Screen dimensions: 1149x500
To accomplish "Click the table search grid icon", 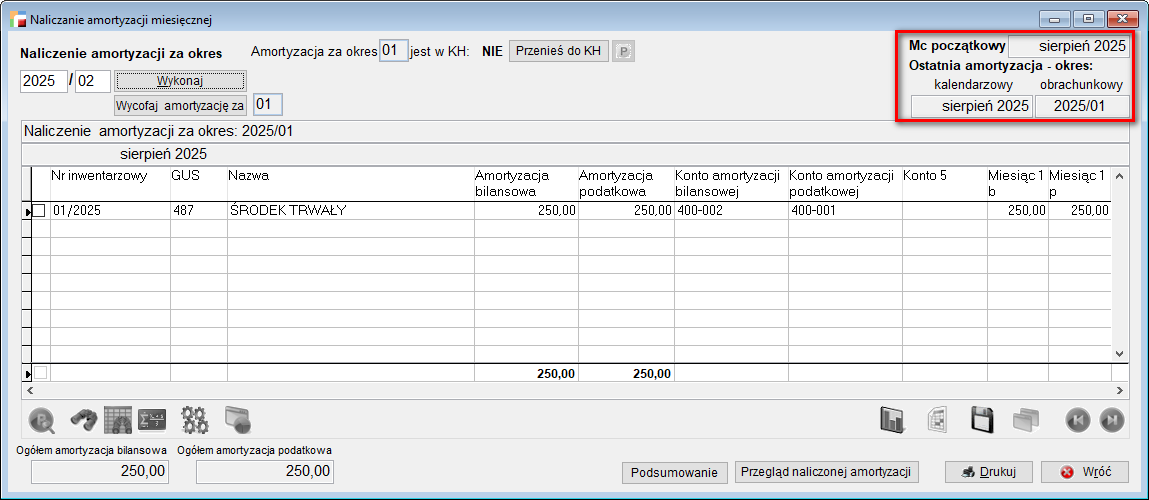I will click(118, 420).
